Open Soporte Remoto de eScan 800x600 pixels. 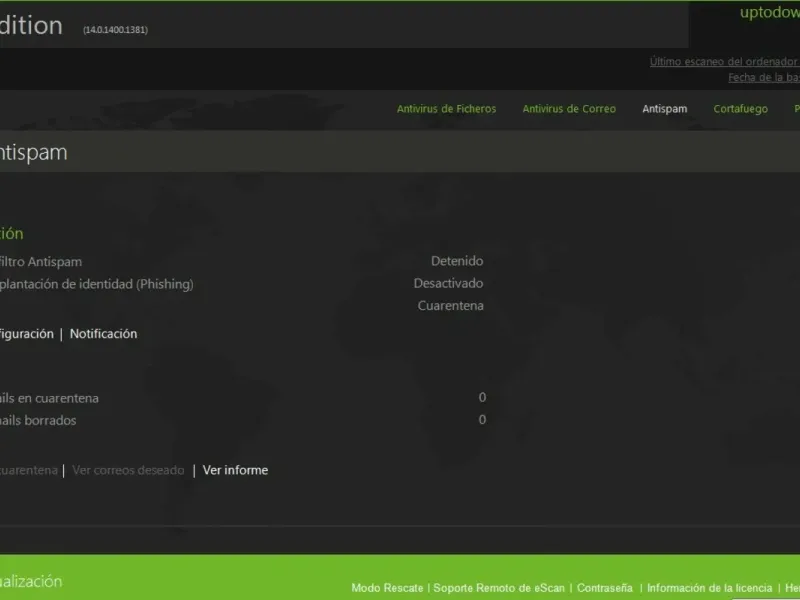click(x=499, y=588)
